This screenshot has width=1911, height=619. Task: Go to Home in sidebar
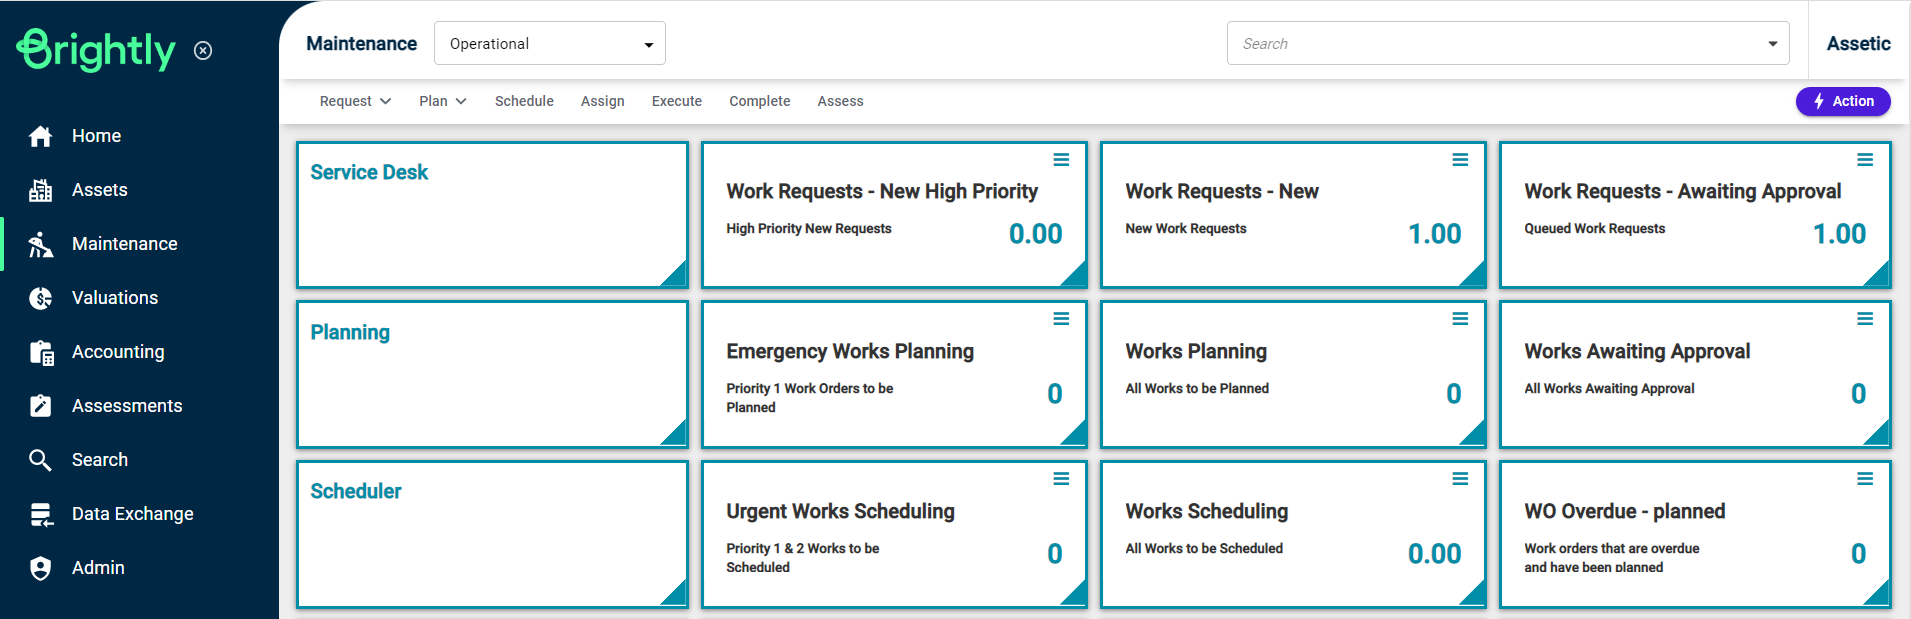(96, 136)
